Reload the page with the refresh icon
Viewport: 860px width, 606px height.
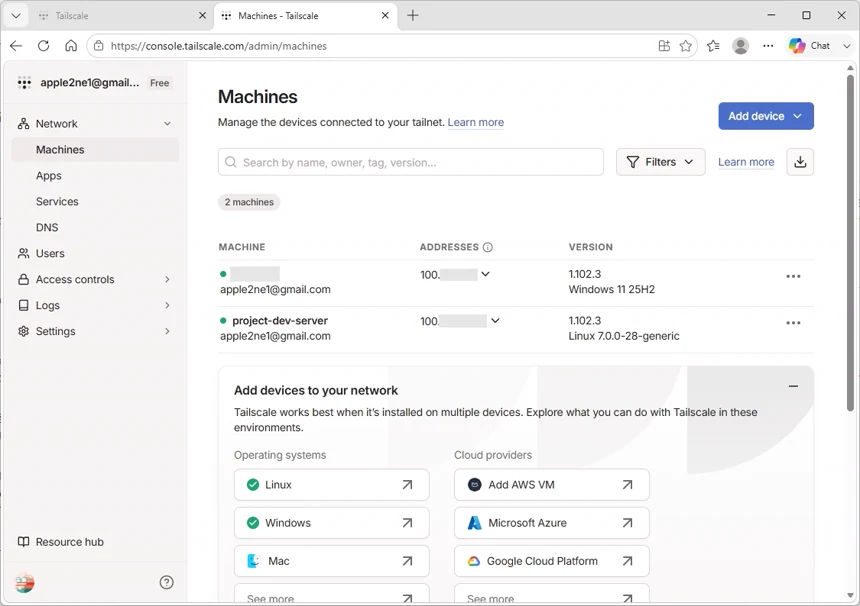(x=43, y=46)
